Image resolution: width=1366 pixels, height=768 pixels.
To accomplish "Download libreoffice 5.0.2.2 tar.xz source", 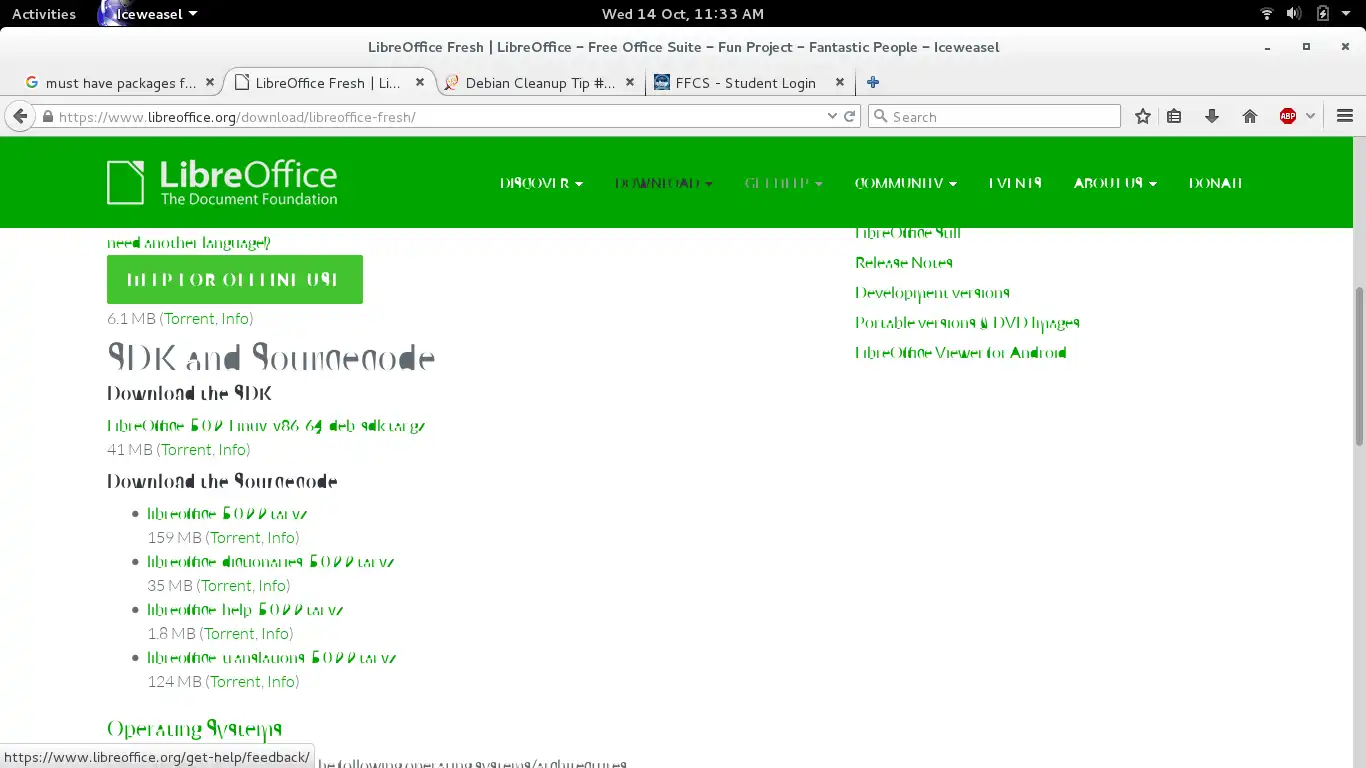I will tap(227, 514).
